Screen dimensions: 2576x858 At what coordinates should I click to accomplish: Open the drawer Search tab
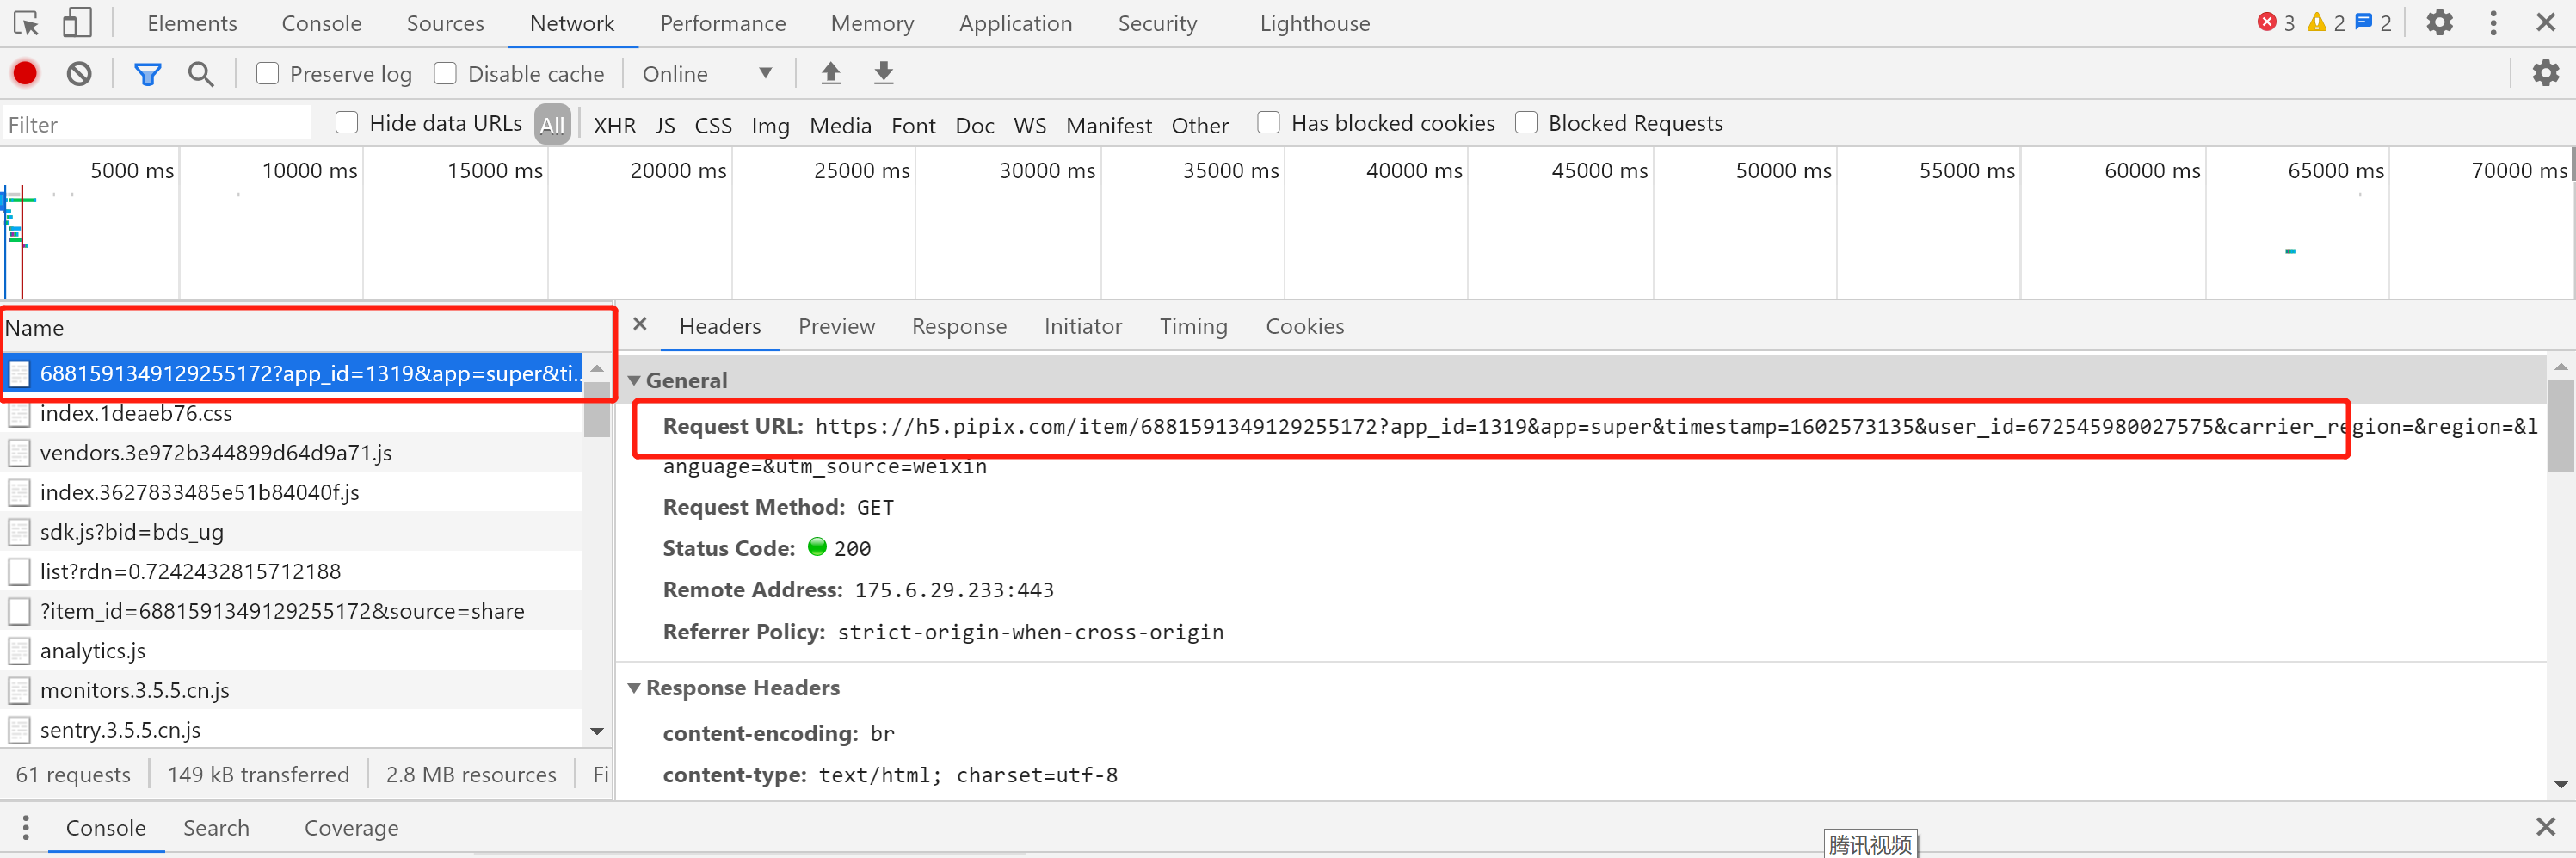[216, 828]
